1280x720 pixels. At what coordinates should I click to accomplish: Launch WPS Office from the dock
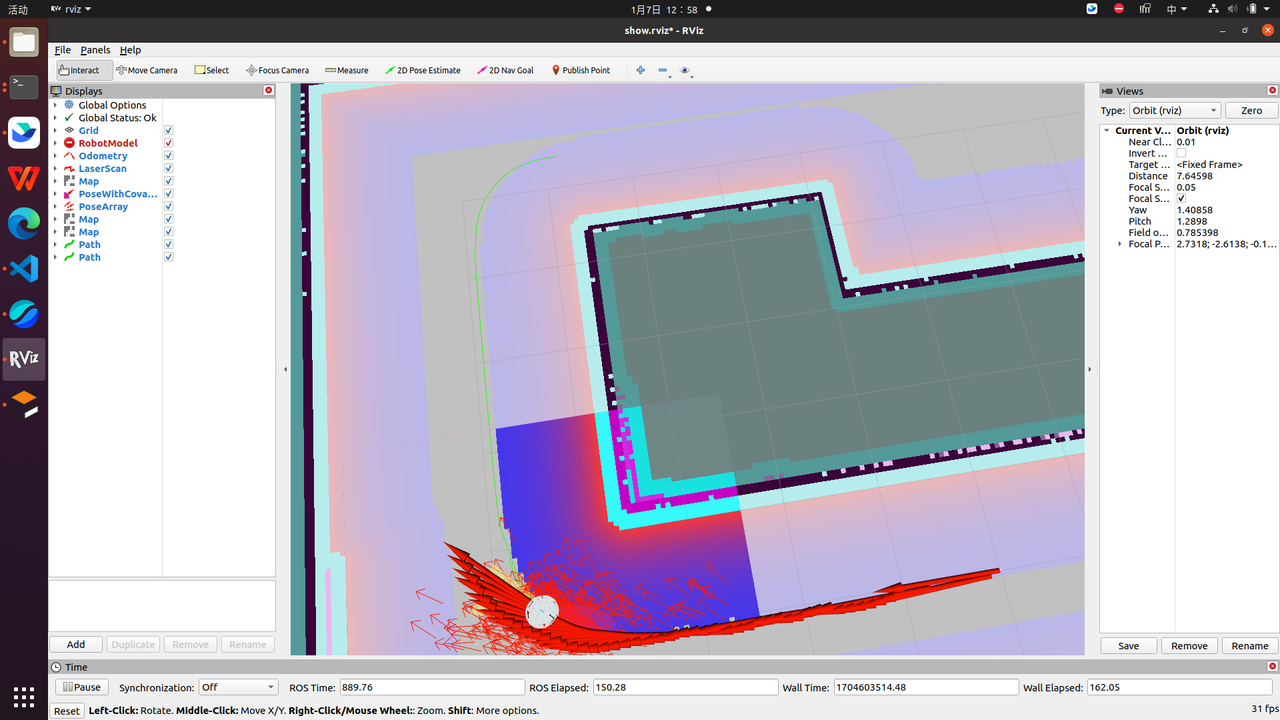coord(24,178)
